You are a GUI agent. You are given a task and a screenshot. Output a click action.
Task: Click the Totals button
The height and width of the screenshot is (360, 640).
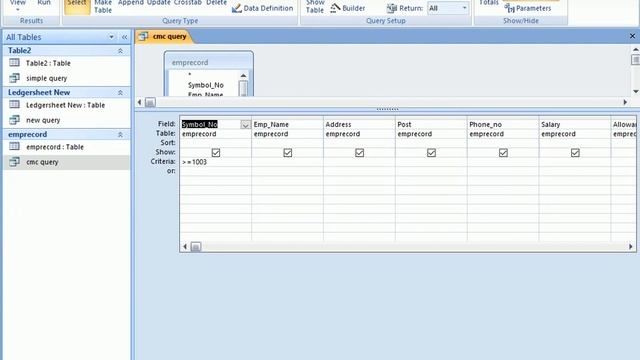pos(489,3)
